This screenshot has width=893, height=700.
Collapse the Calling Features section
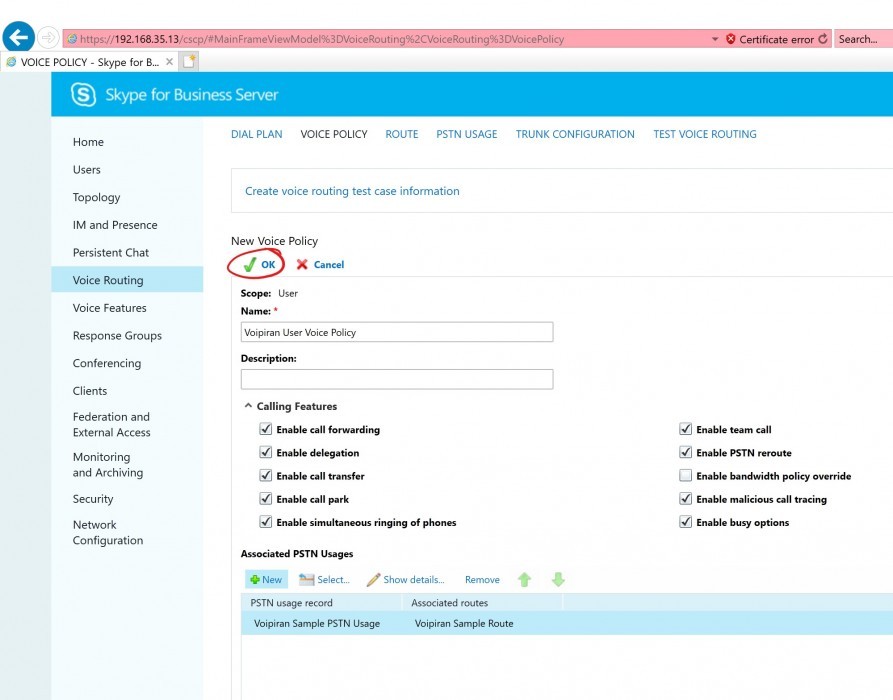pyautogui.click(x=248, y=406)
